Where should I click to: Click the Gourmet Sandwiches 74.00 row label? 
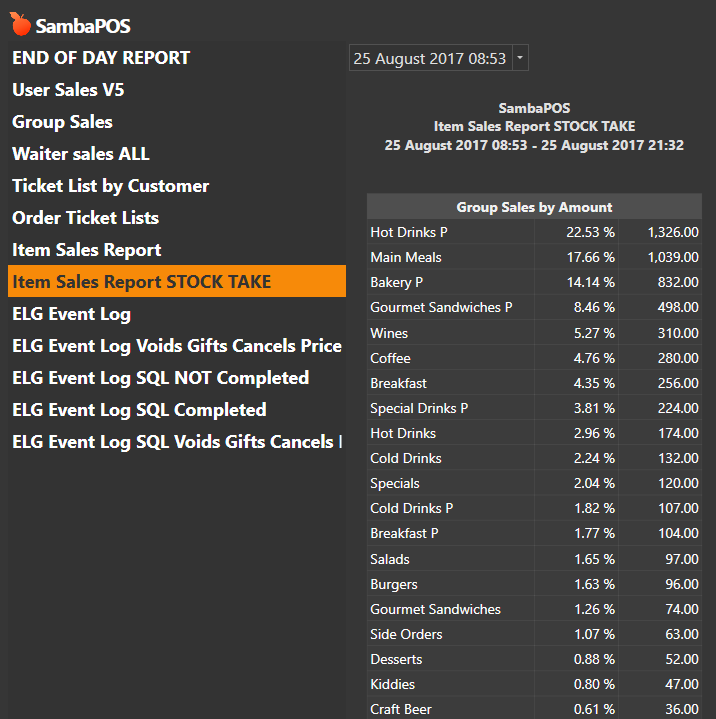(436, 609)
